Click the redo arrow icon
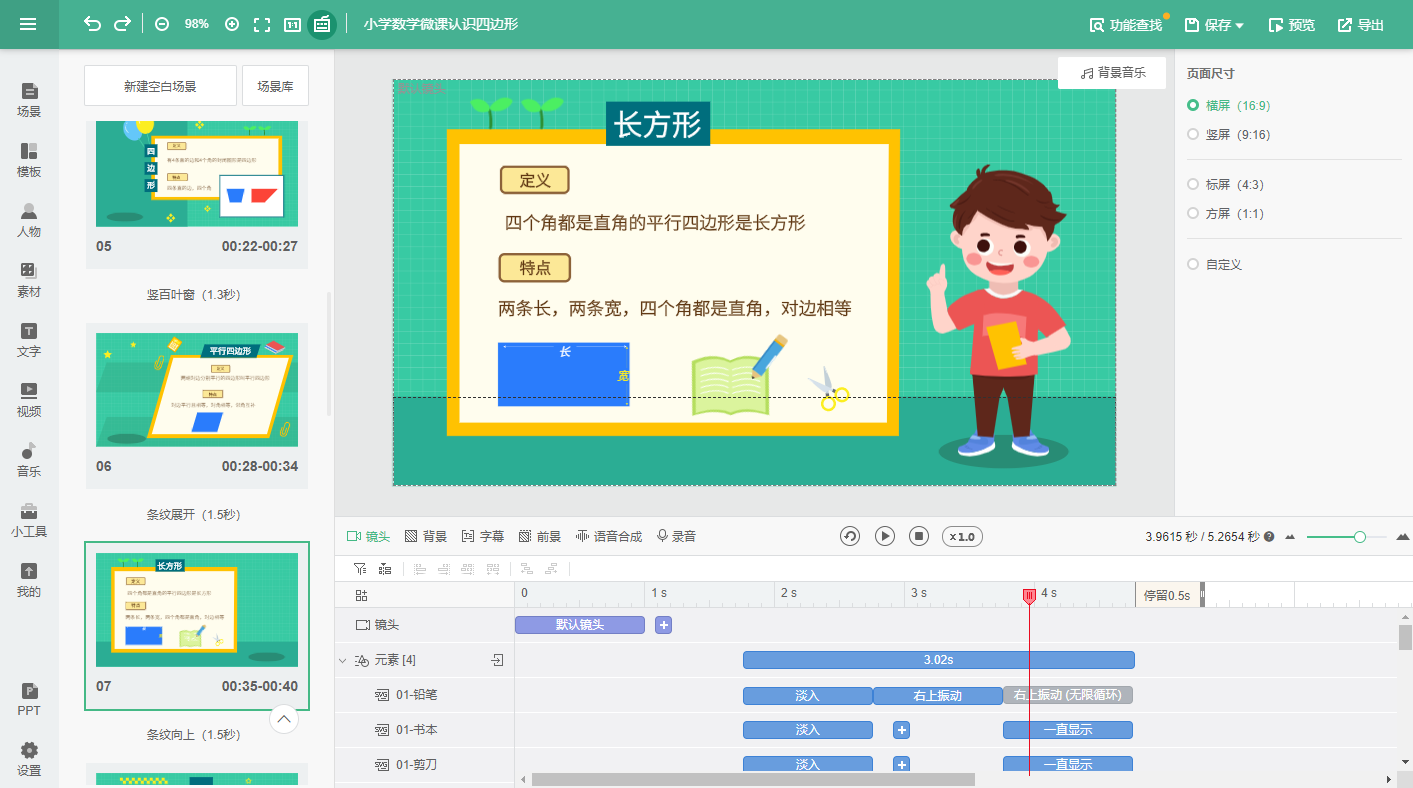This screenshot has width=1413, height=788. [122, 24]
